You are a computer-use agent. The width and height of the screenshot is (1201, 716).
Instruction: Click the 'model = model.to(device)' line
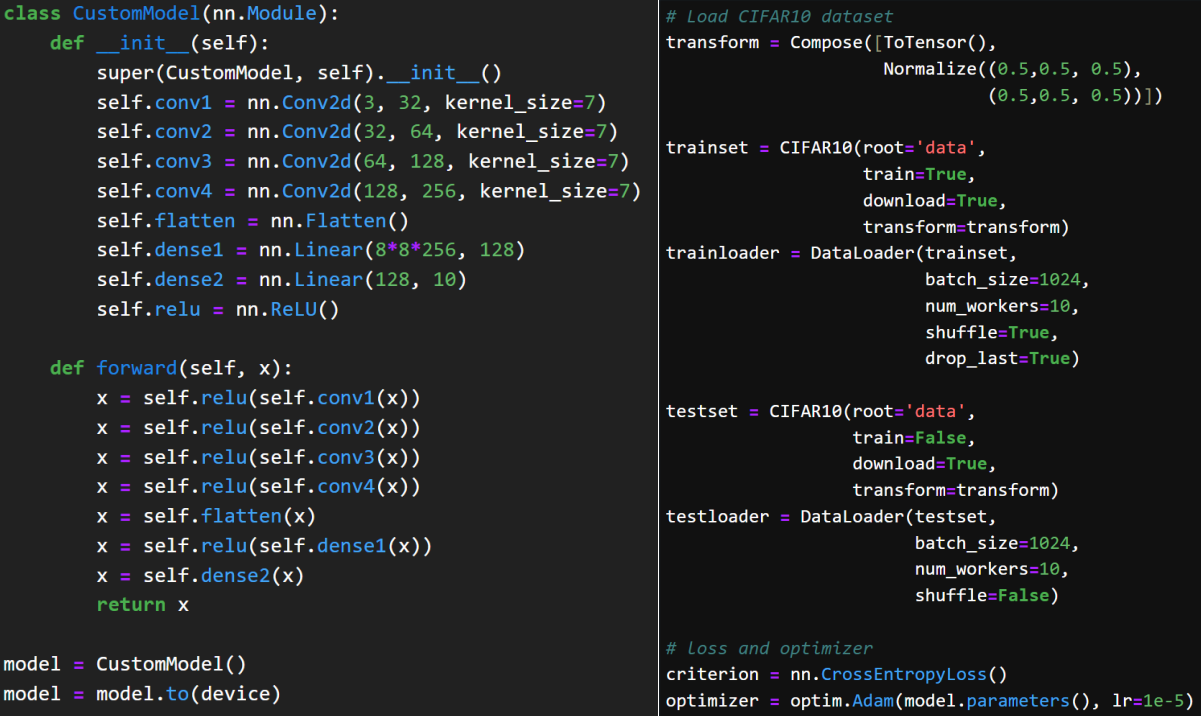click(142, 693)
